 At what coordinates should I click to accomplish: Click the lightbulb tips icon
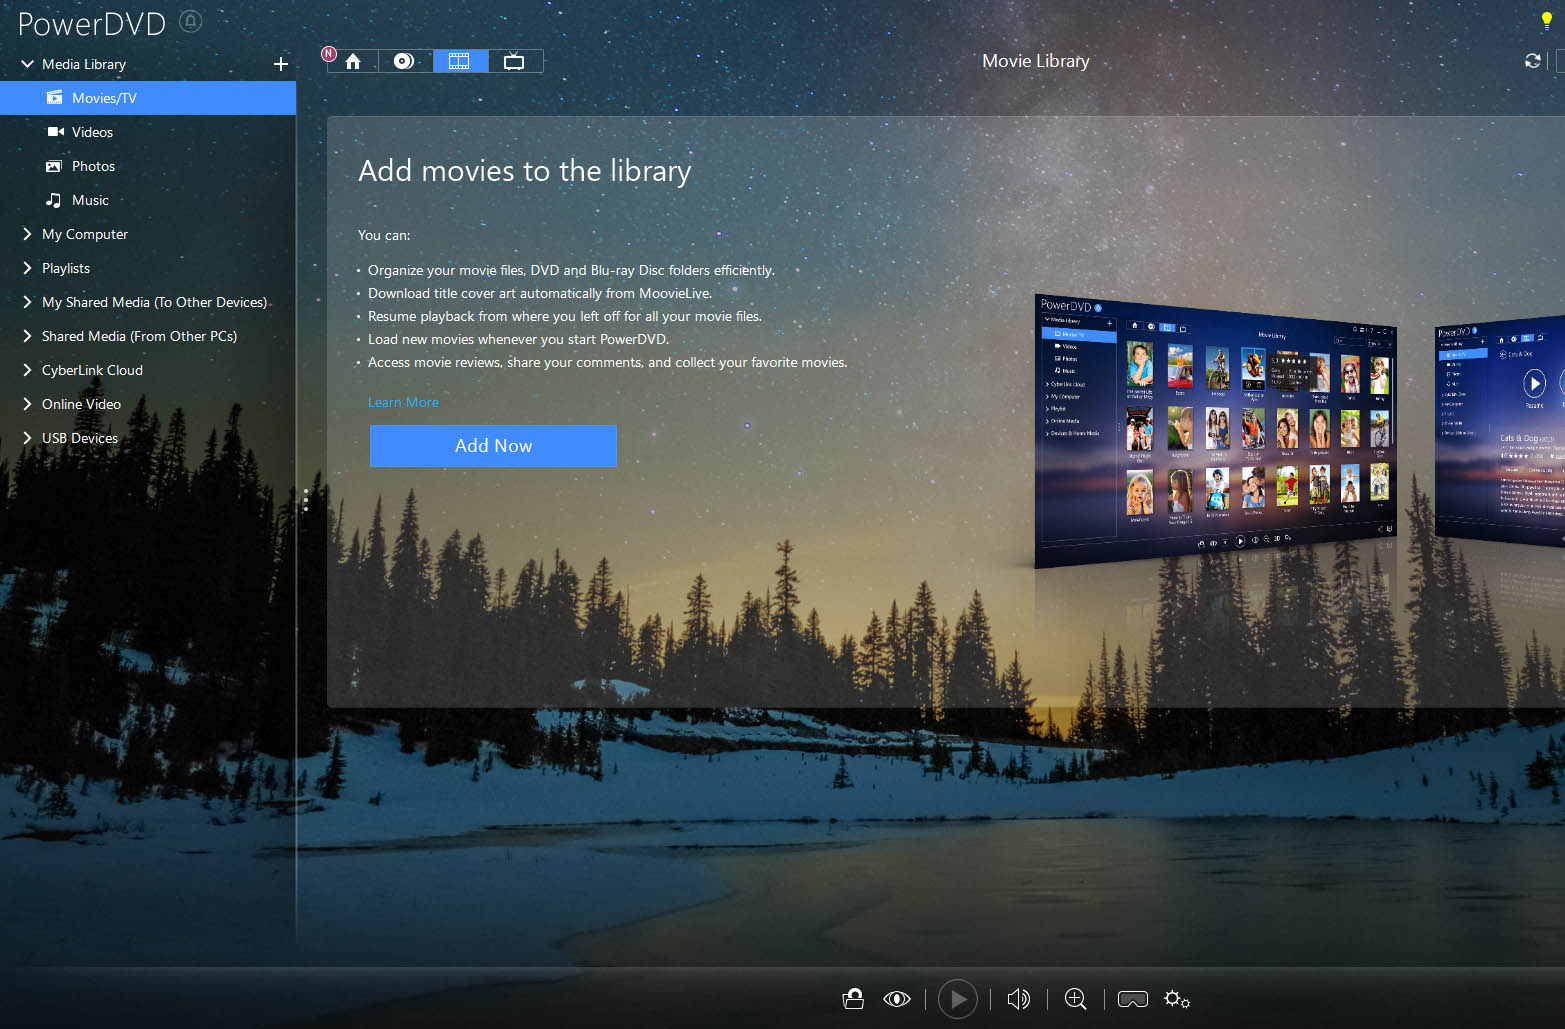click(1546, 20)
